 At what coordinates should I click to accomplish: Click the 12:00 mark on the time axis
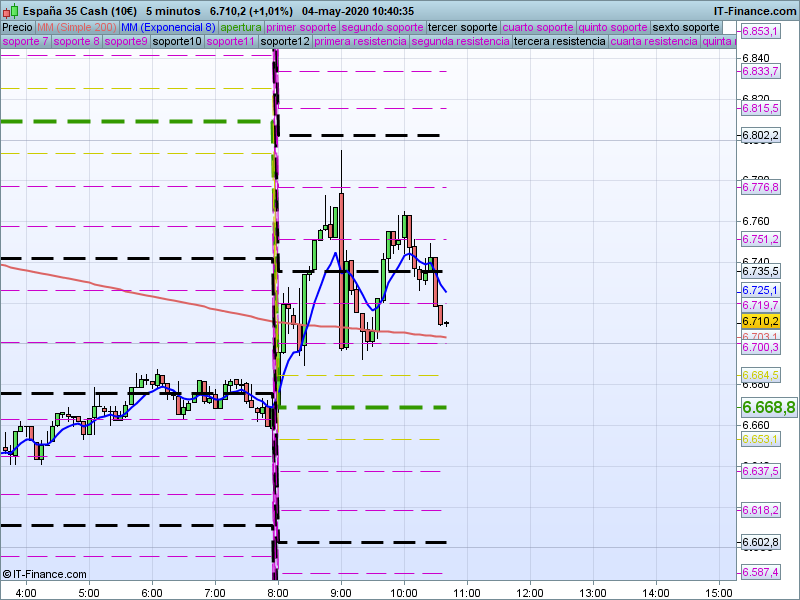[x=530, y=591]
